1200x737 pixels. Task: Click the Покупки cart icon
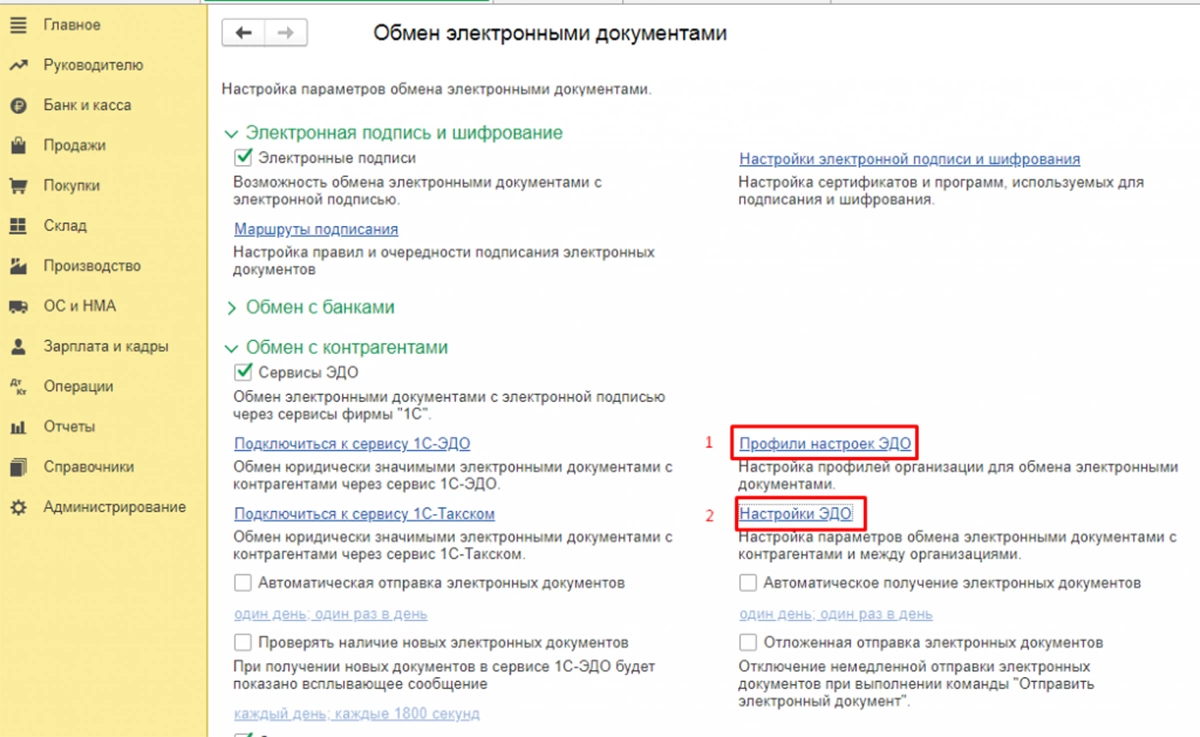(17, 185)
